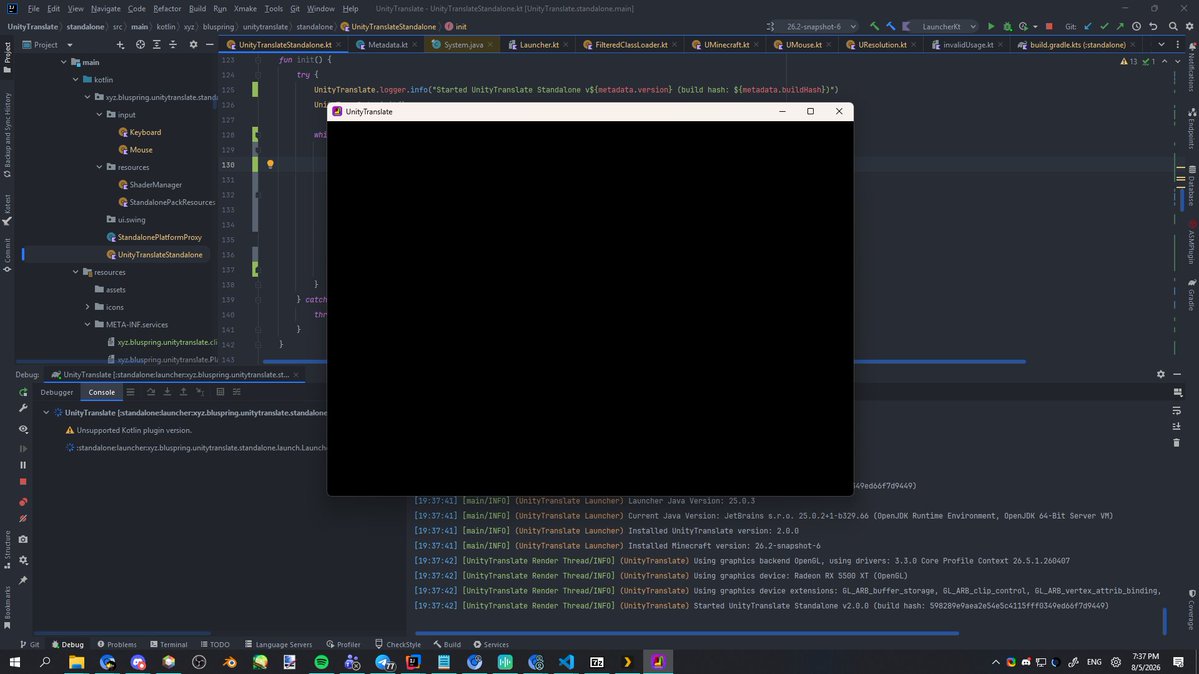This screenshot has width=1199, height=674.
Task: Toggle the eye watch view icon in debug panel
Action: tap(23, 429)
